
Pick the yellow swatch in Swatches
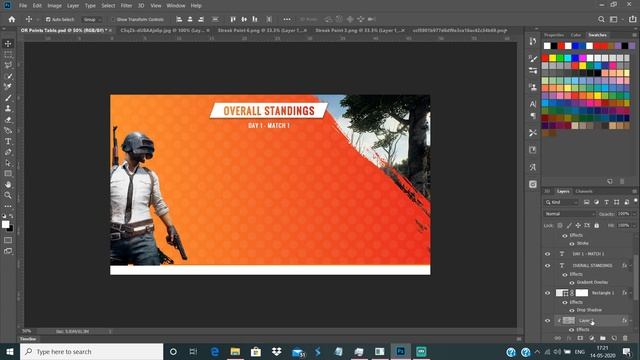tap(552, 58)
